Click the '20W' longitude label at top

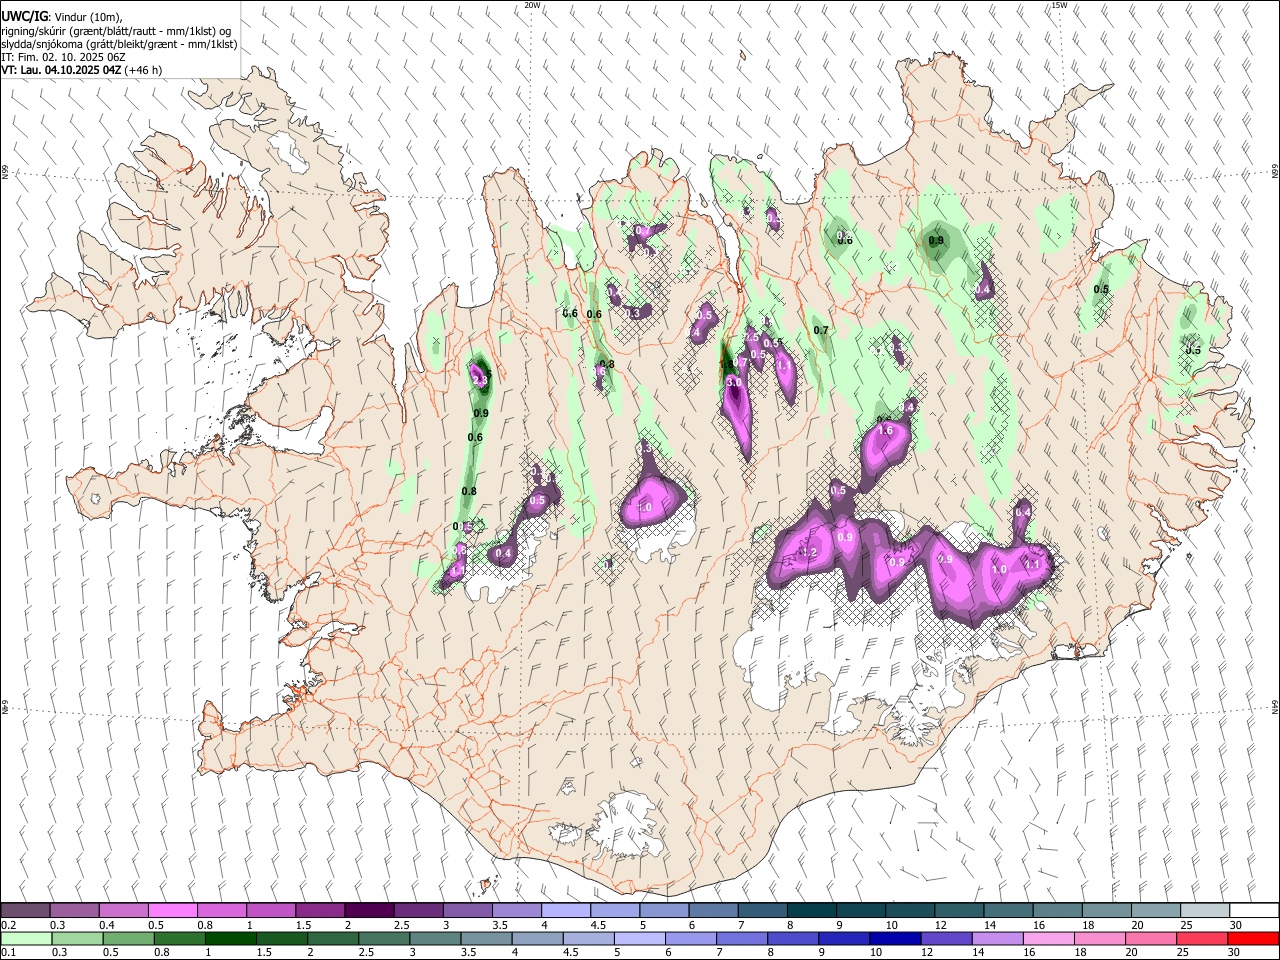click(x=533, y=5)
